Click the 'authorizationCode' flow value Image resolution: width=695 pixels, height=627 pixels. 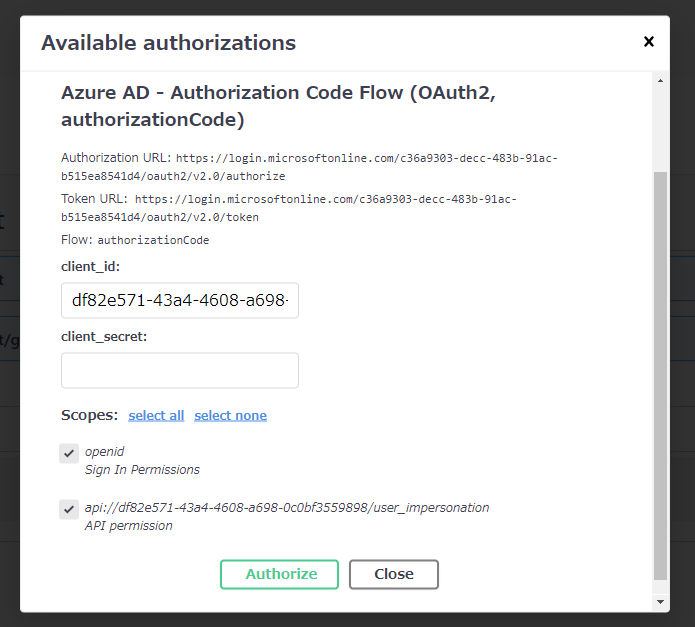[153, 240]
